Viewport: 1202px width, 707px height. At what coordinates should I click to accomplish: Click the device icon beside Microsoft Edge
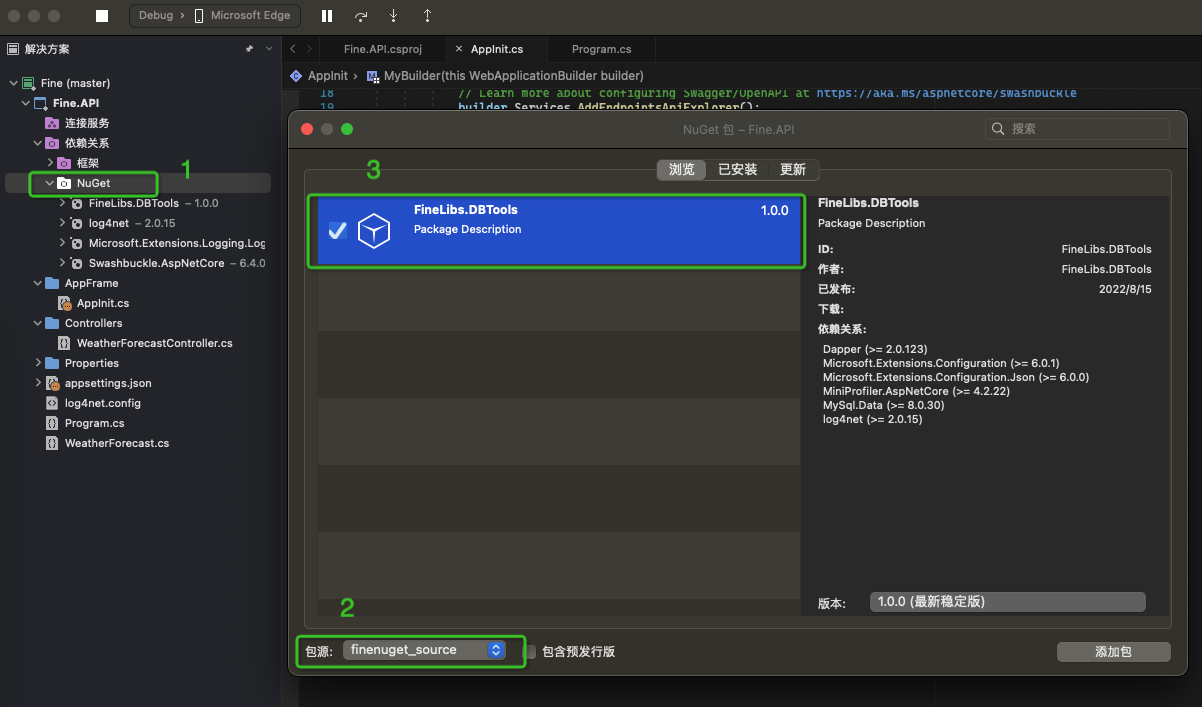tap(199, 16)
